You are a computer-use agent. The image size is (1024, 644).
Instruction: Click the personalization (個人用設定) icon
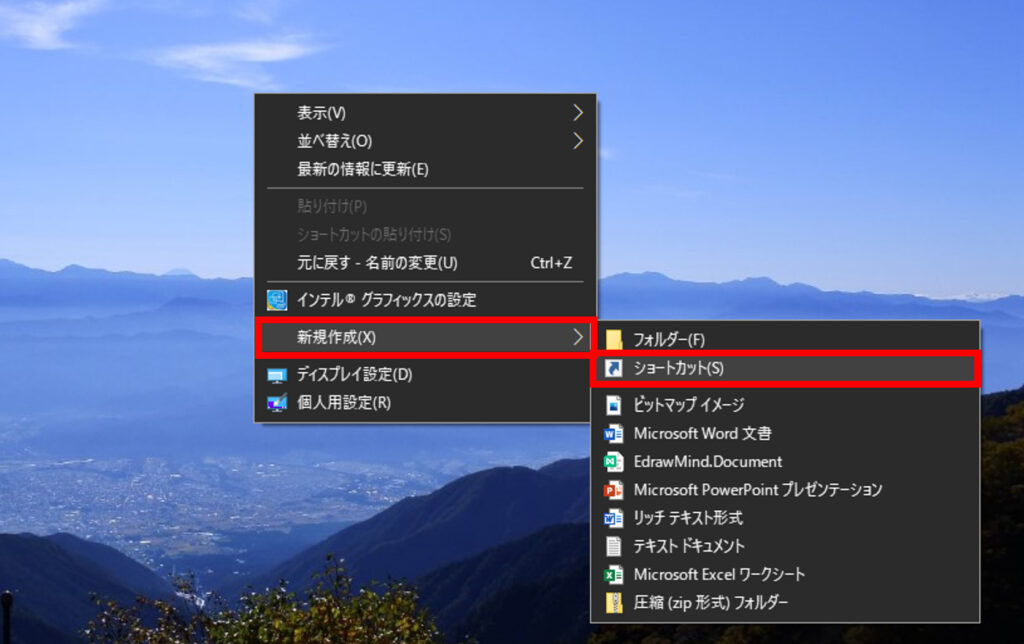coord(277,402)
